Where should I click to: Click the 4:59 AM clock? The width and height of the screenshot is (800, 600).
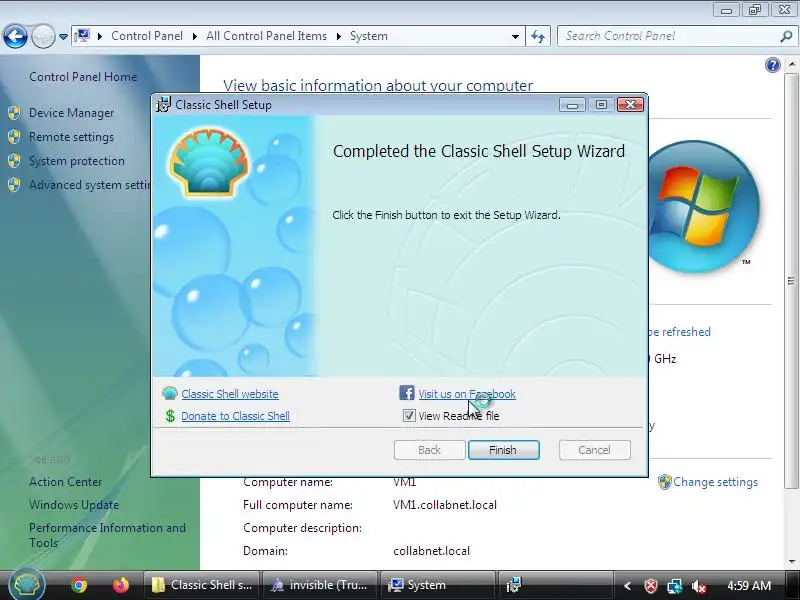click(x=748, y=585)
